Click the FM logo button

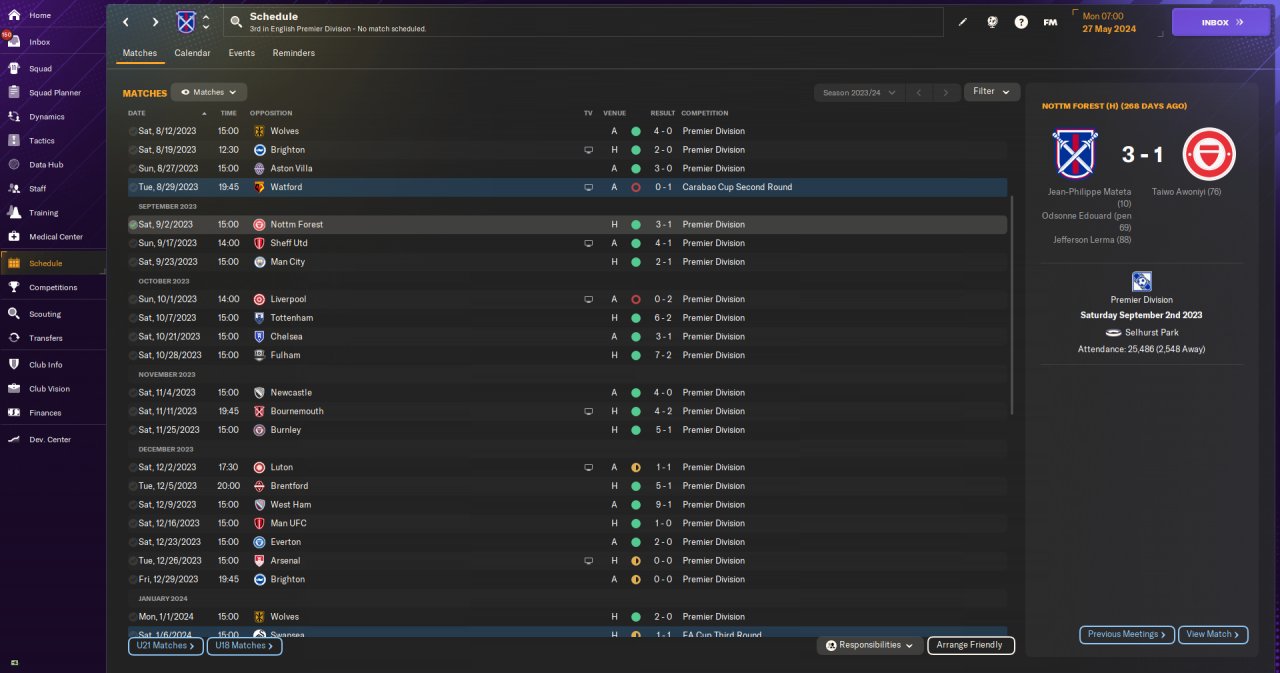[x=1050, y=22]
